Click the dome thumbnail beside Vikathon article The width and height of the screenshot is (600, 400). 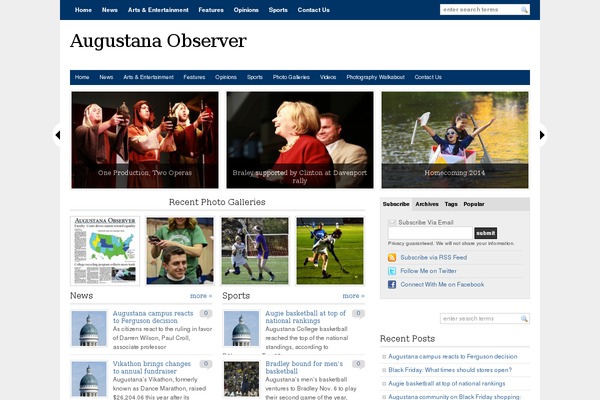[x=89, y=379]
